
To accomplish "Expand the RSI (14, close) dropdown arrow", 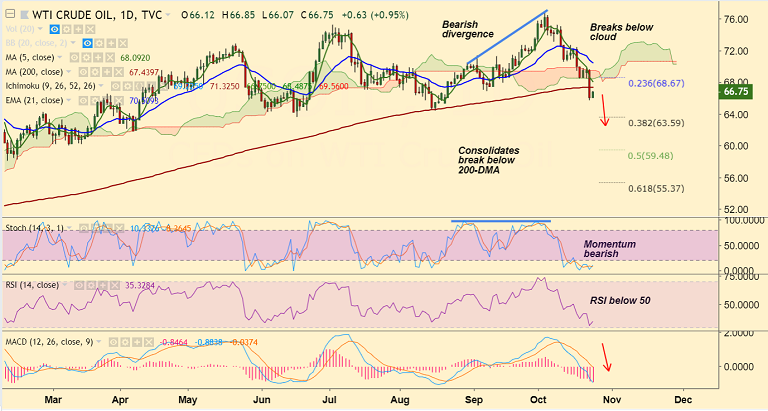I will (65, 285).
